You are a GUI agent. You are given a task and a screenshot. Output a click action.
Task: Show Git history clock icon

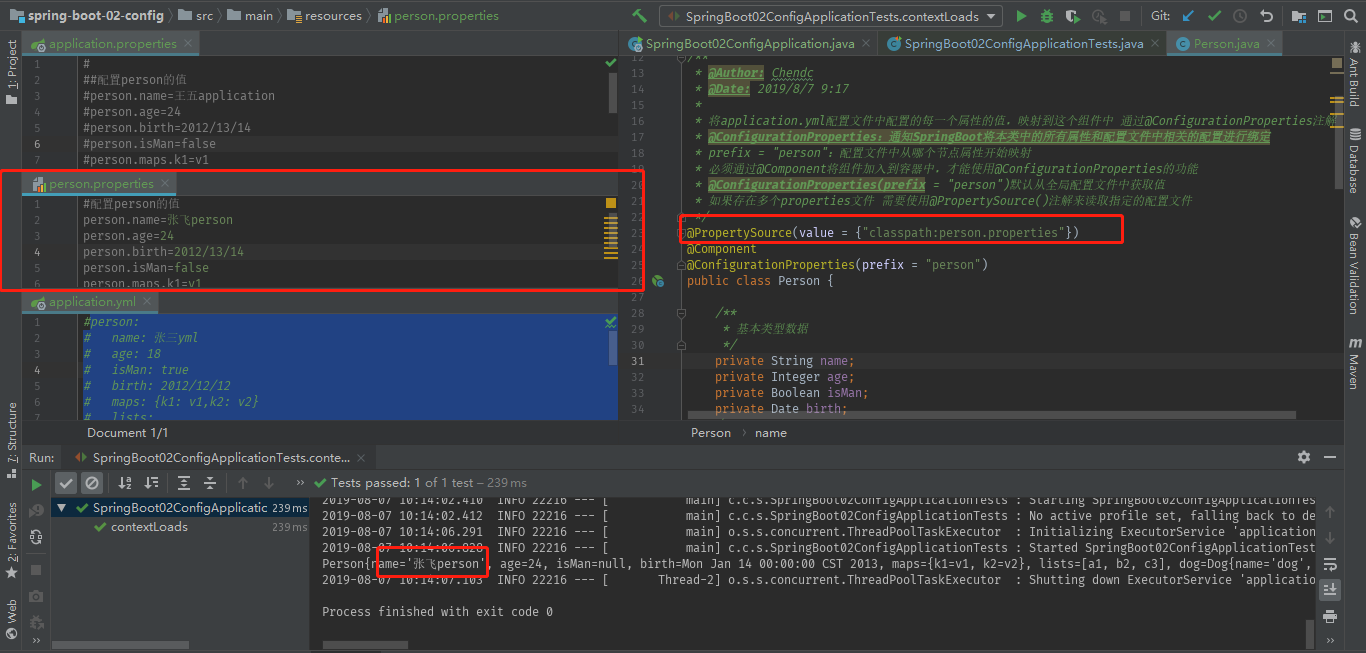click(x=1240, y=16)
